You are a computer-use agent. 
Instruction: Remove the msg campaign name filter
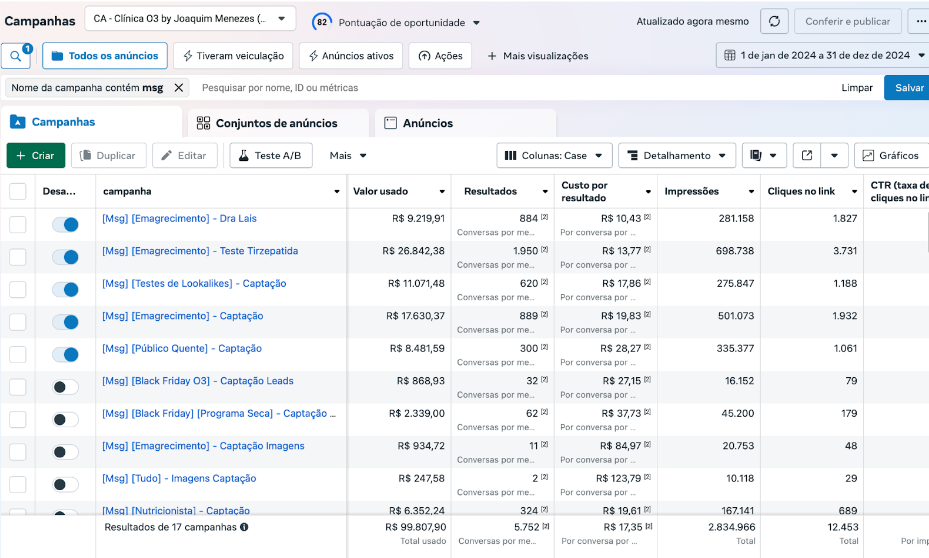[179, 88]
